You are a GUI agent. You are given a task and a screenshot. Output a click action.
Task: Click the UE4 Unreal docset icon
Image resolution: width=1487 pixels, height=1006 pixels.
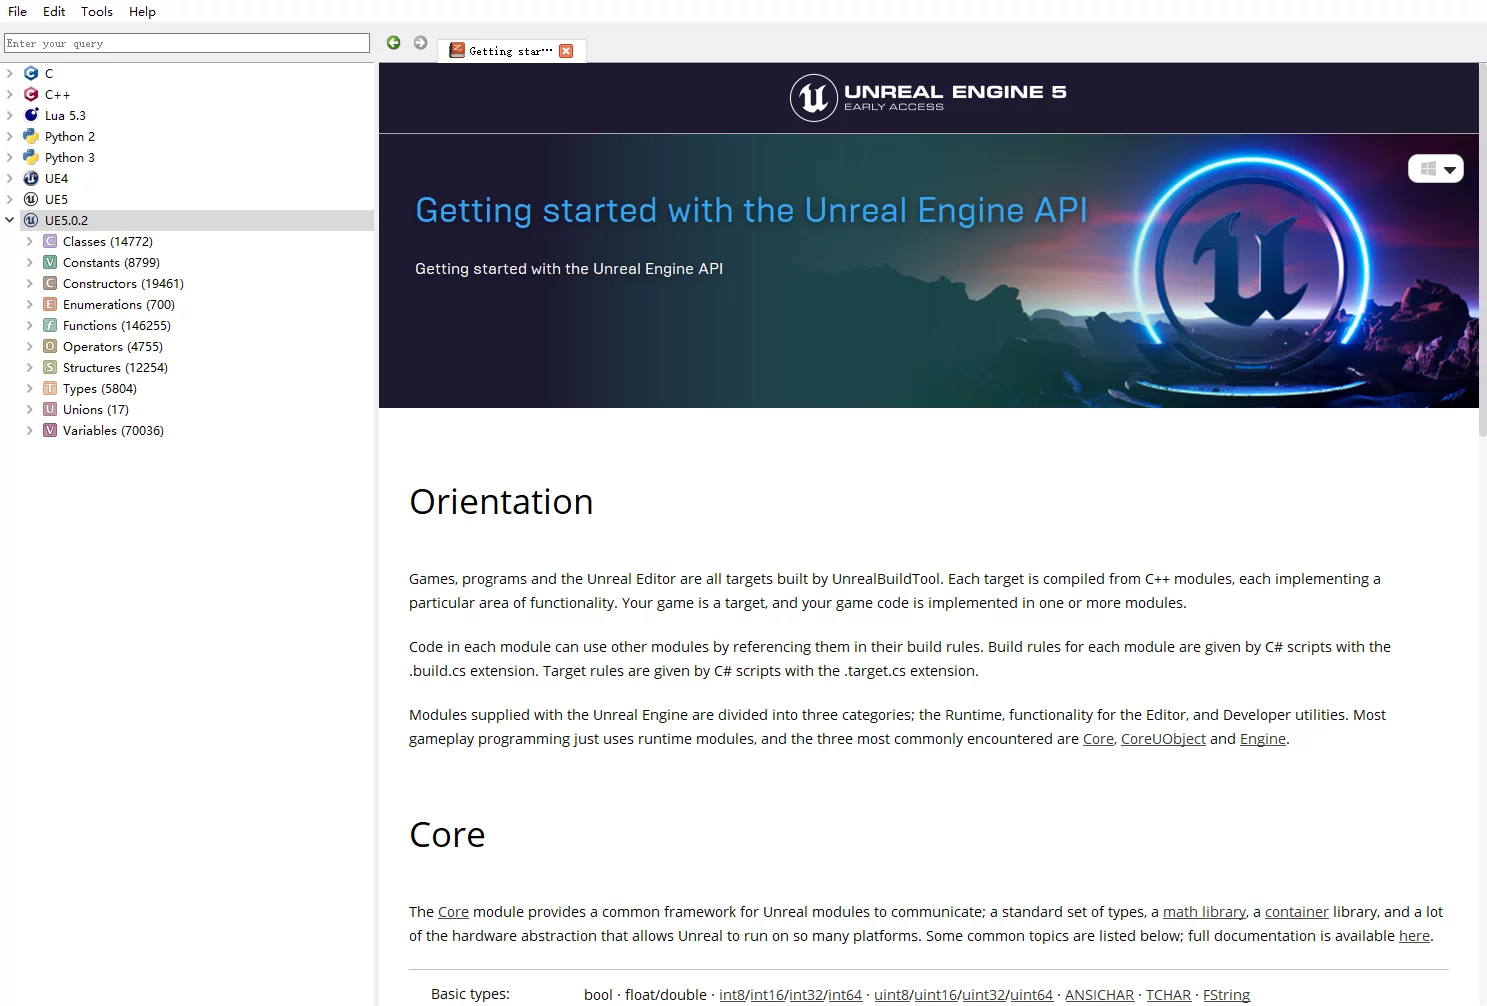click(31, 178)
